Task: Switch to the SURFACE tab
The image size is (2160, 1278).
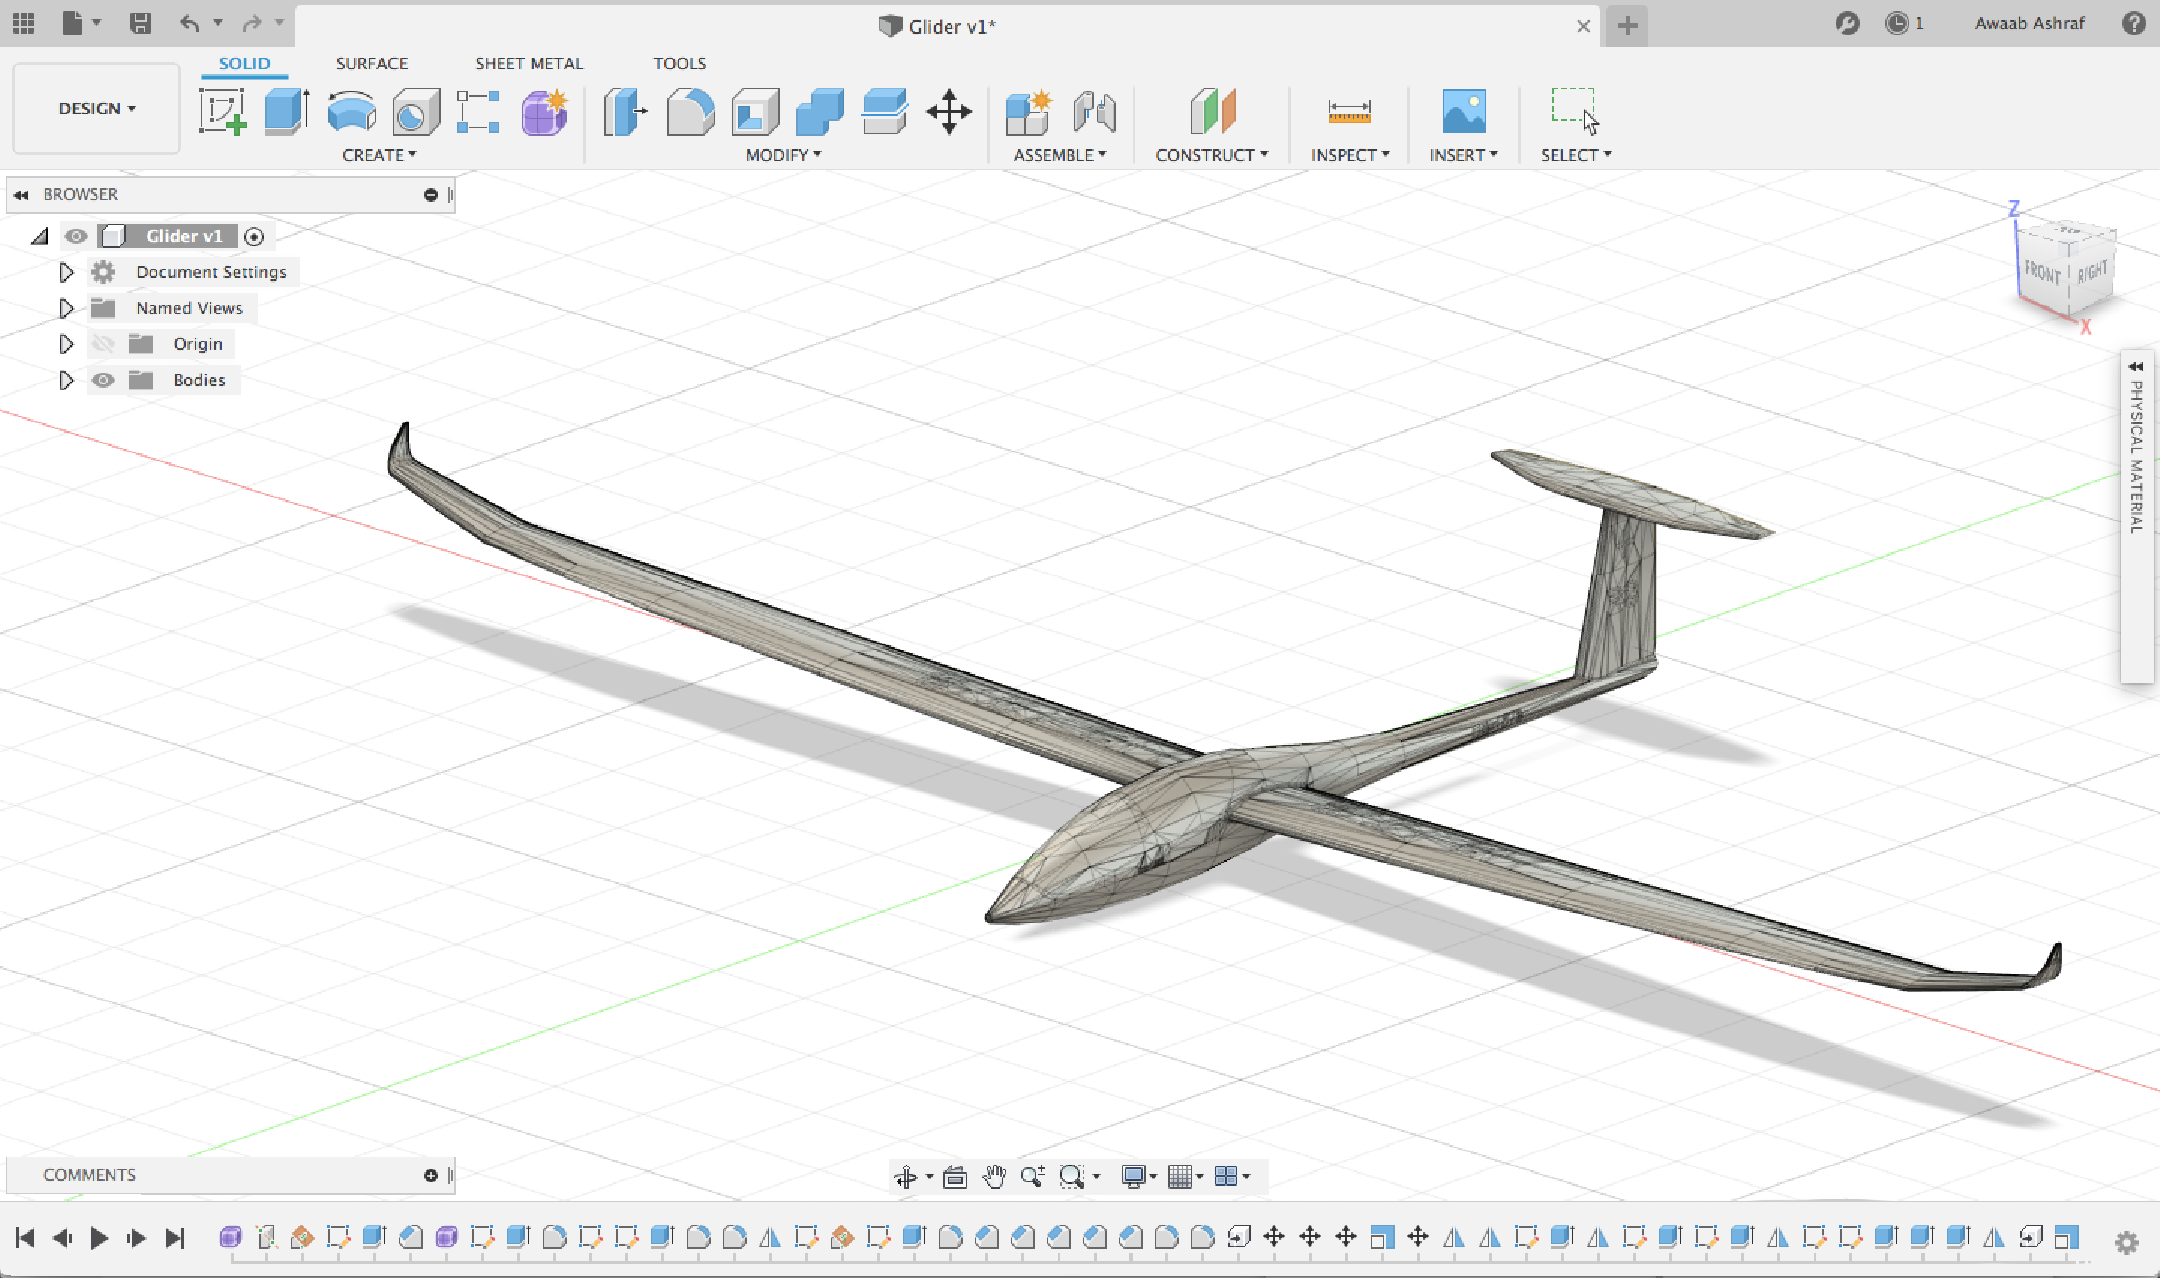Action: [x=372, y=62]
